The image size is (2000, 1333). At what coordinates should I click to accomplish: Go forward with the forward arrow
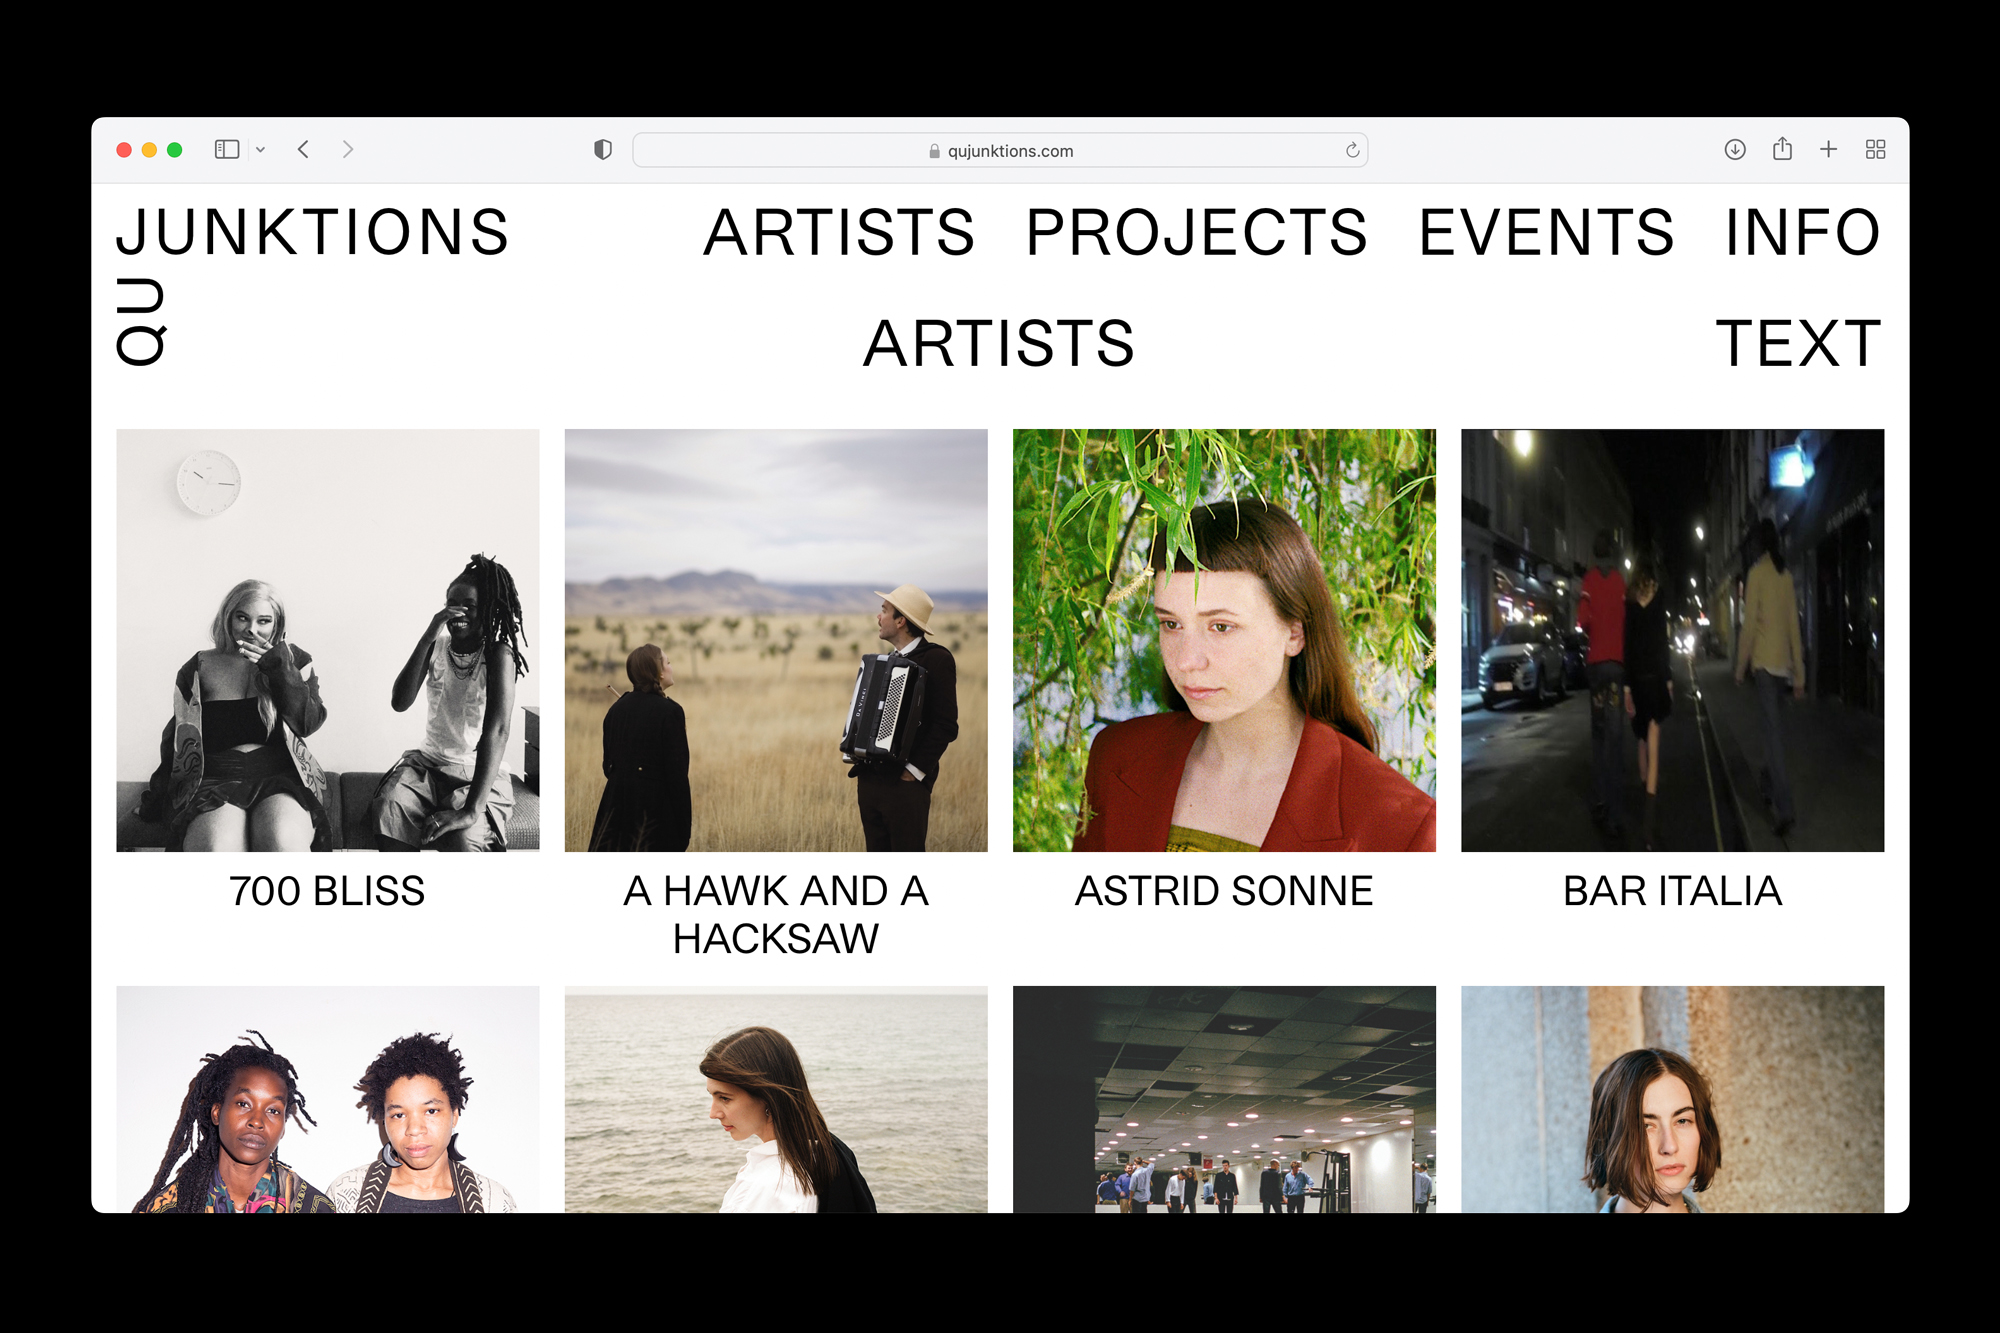347,150
